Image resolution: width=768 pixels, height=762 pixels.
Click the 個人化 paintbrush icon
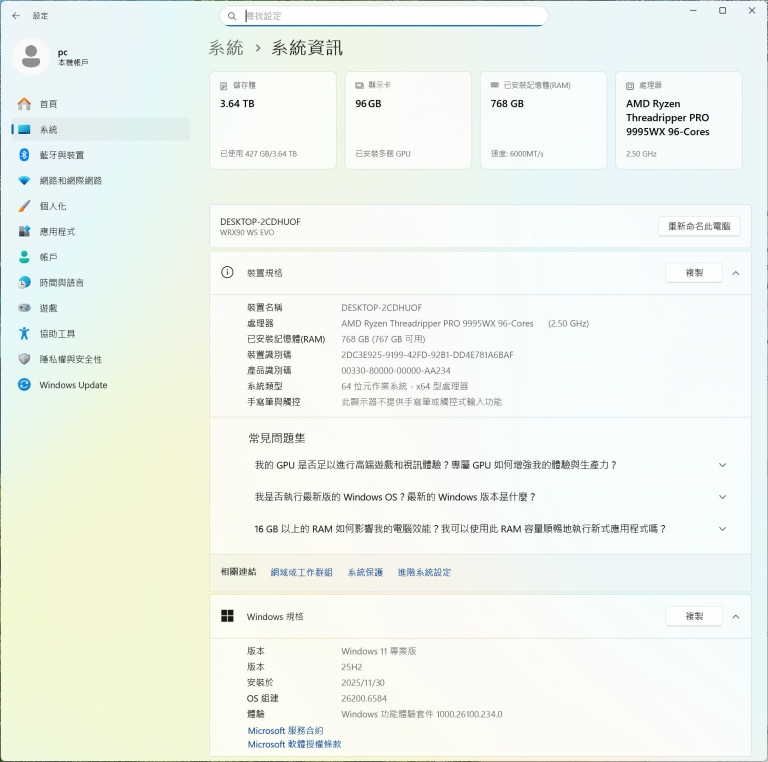(x=24, y=206)
